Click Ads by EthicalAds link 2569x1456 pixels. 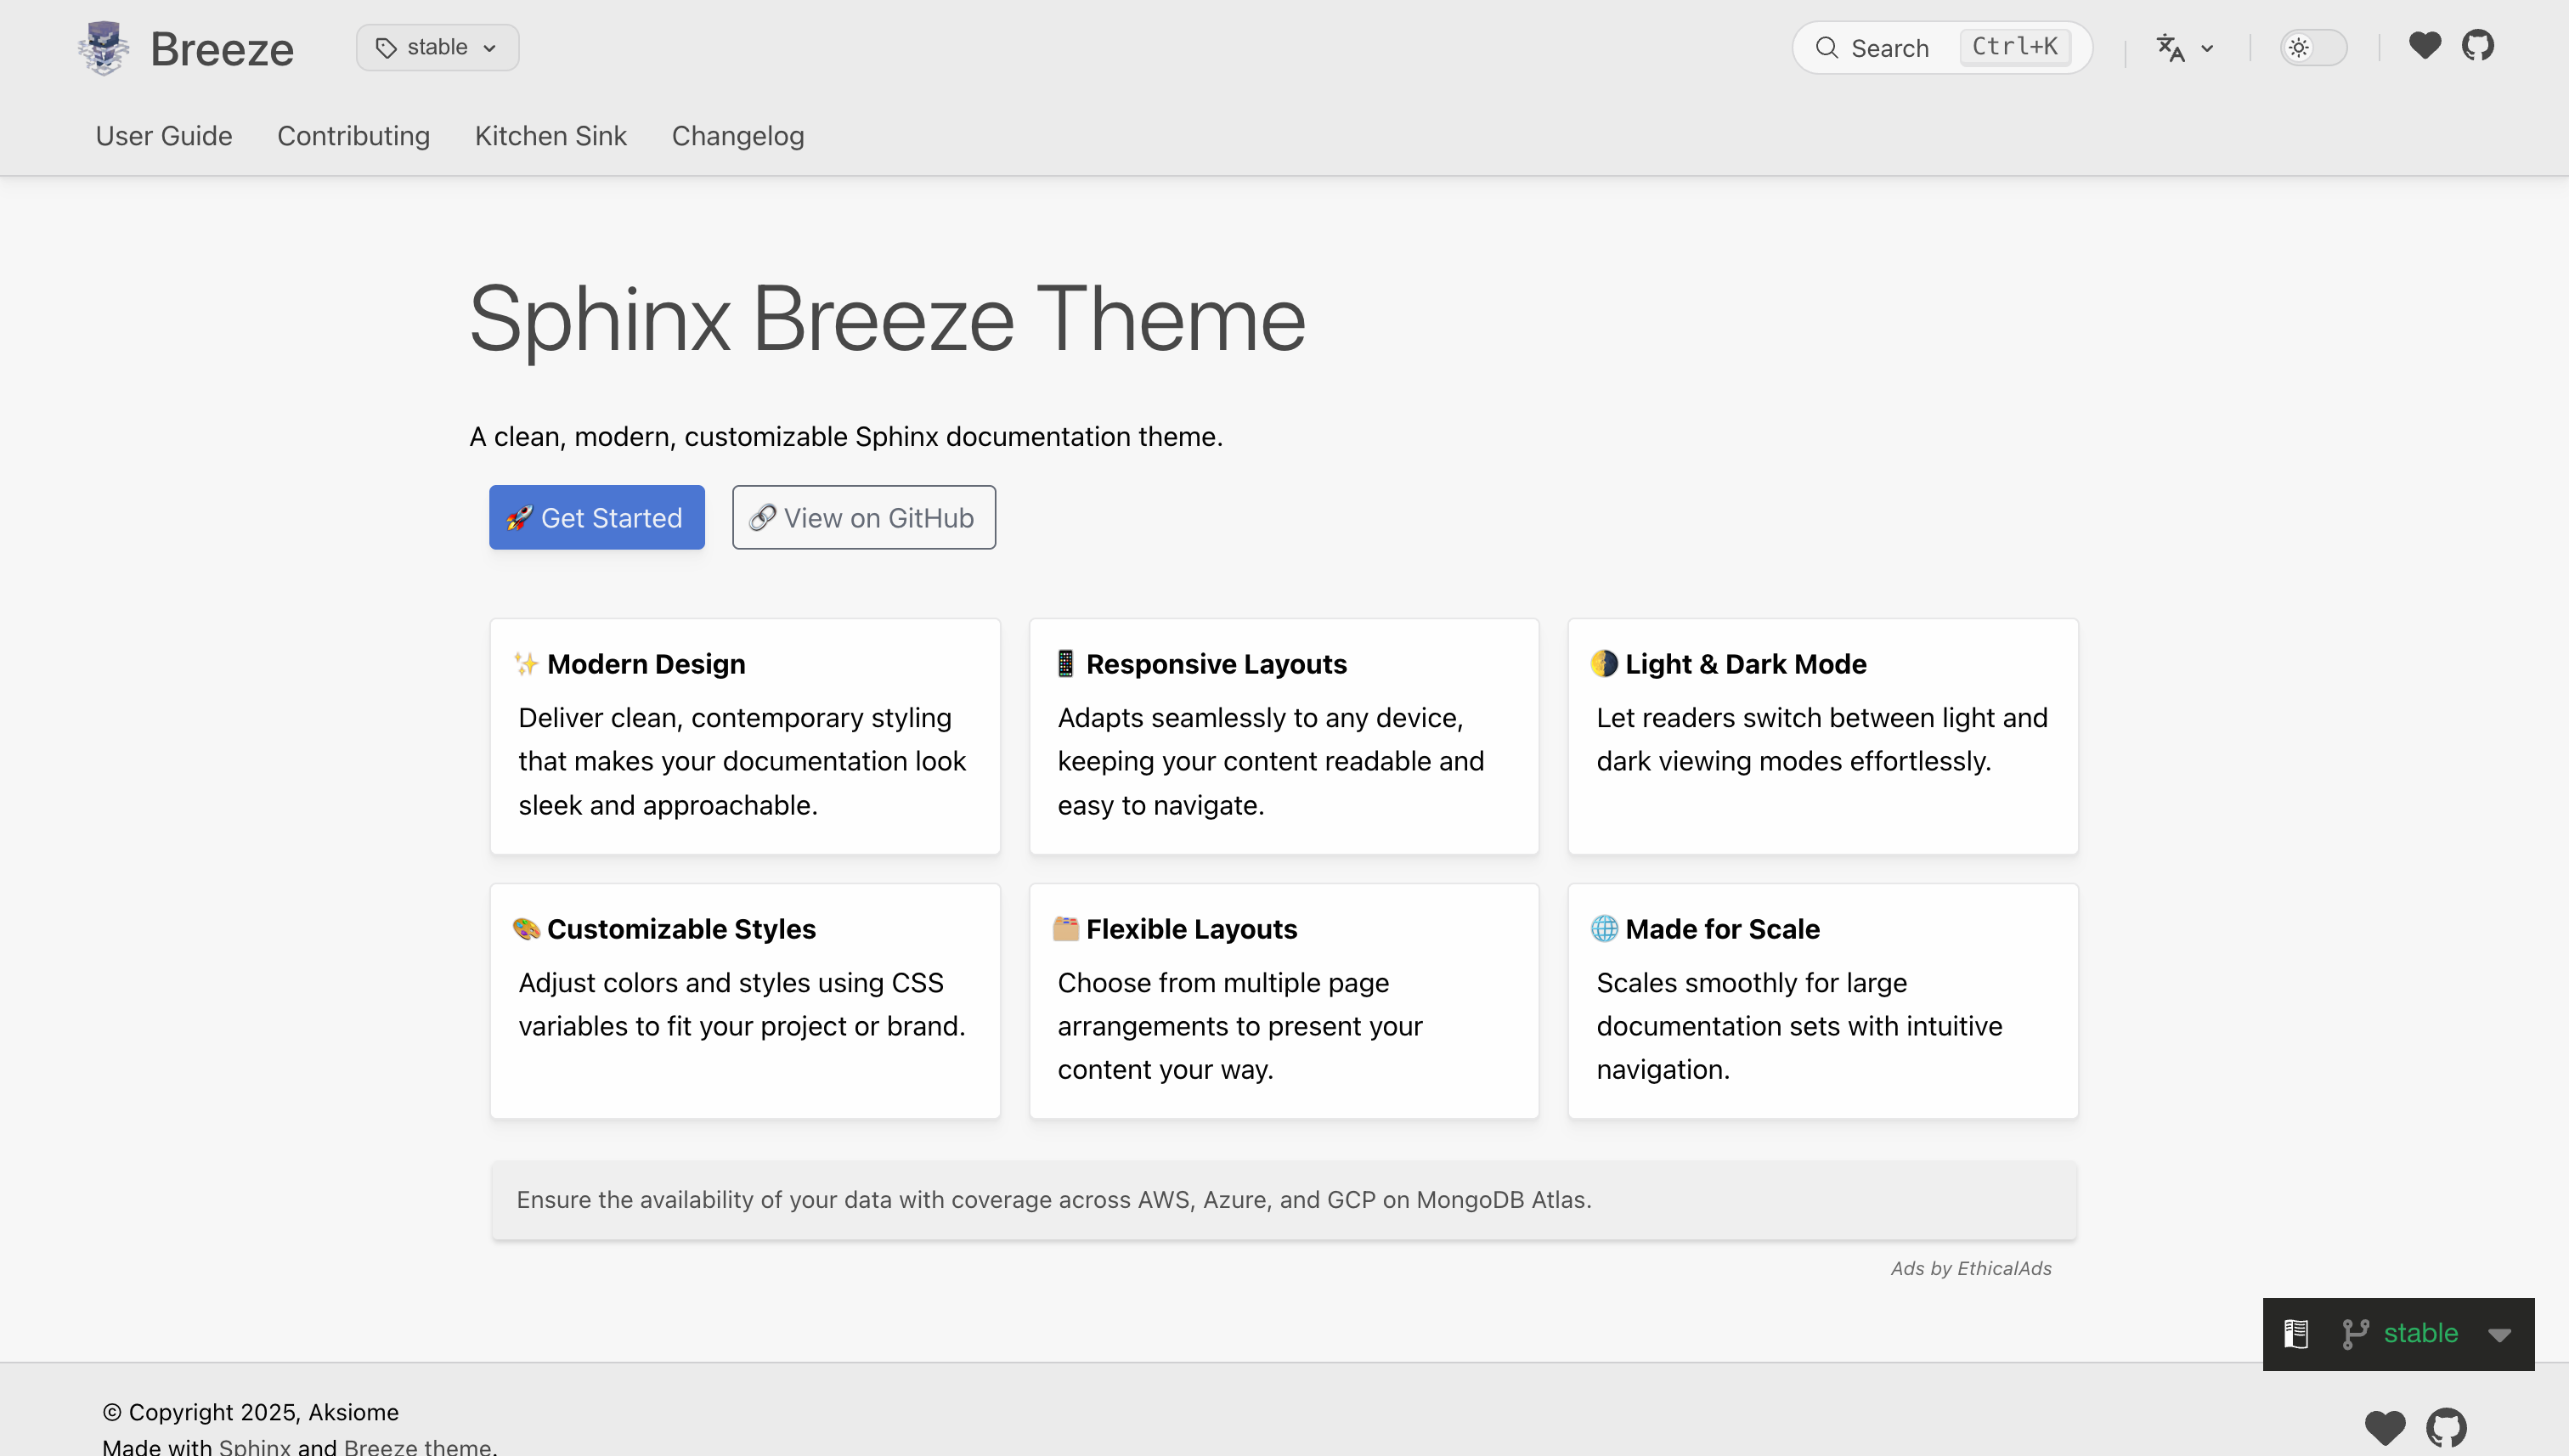pyautogui.click(x=1971, y=1268)
